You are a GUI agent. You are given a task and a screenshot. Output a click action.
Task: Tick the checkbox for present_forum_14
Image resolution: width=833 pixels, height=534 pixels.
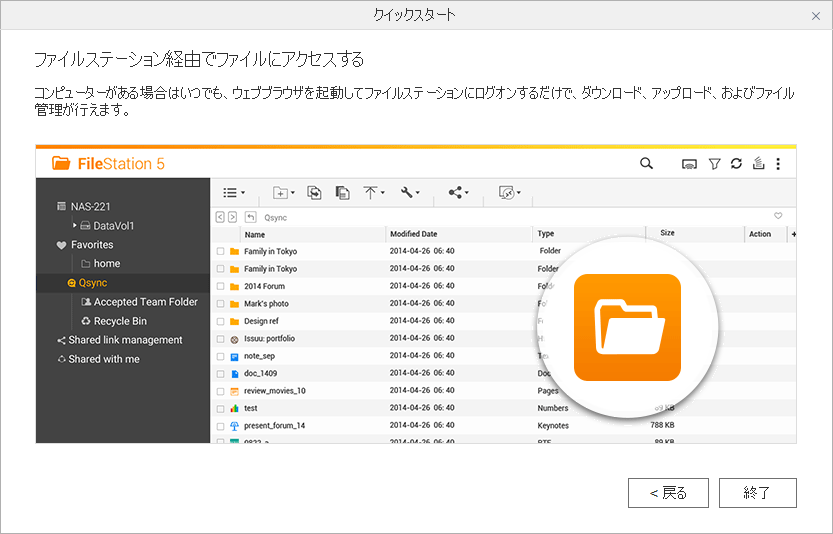tap(220, 426)
